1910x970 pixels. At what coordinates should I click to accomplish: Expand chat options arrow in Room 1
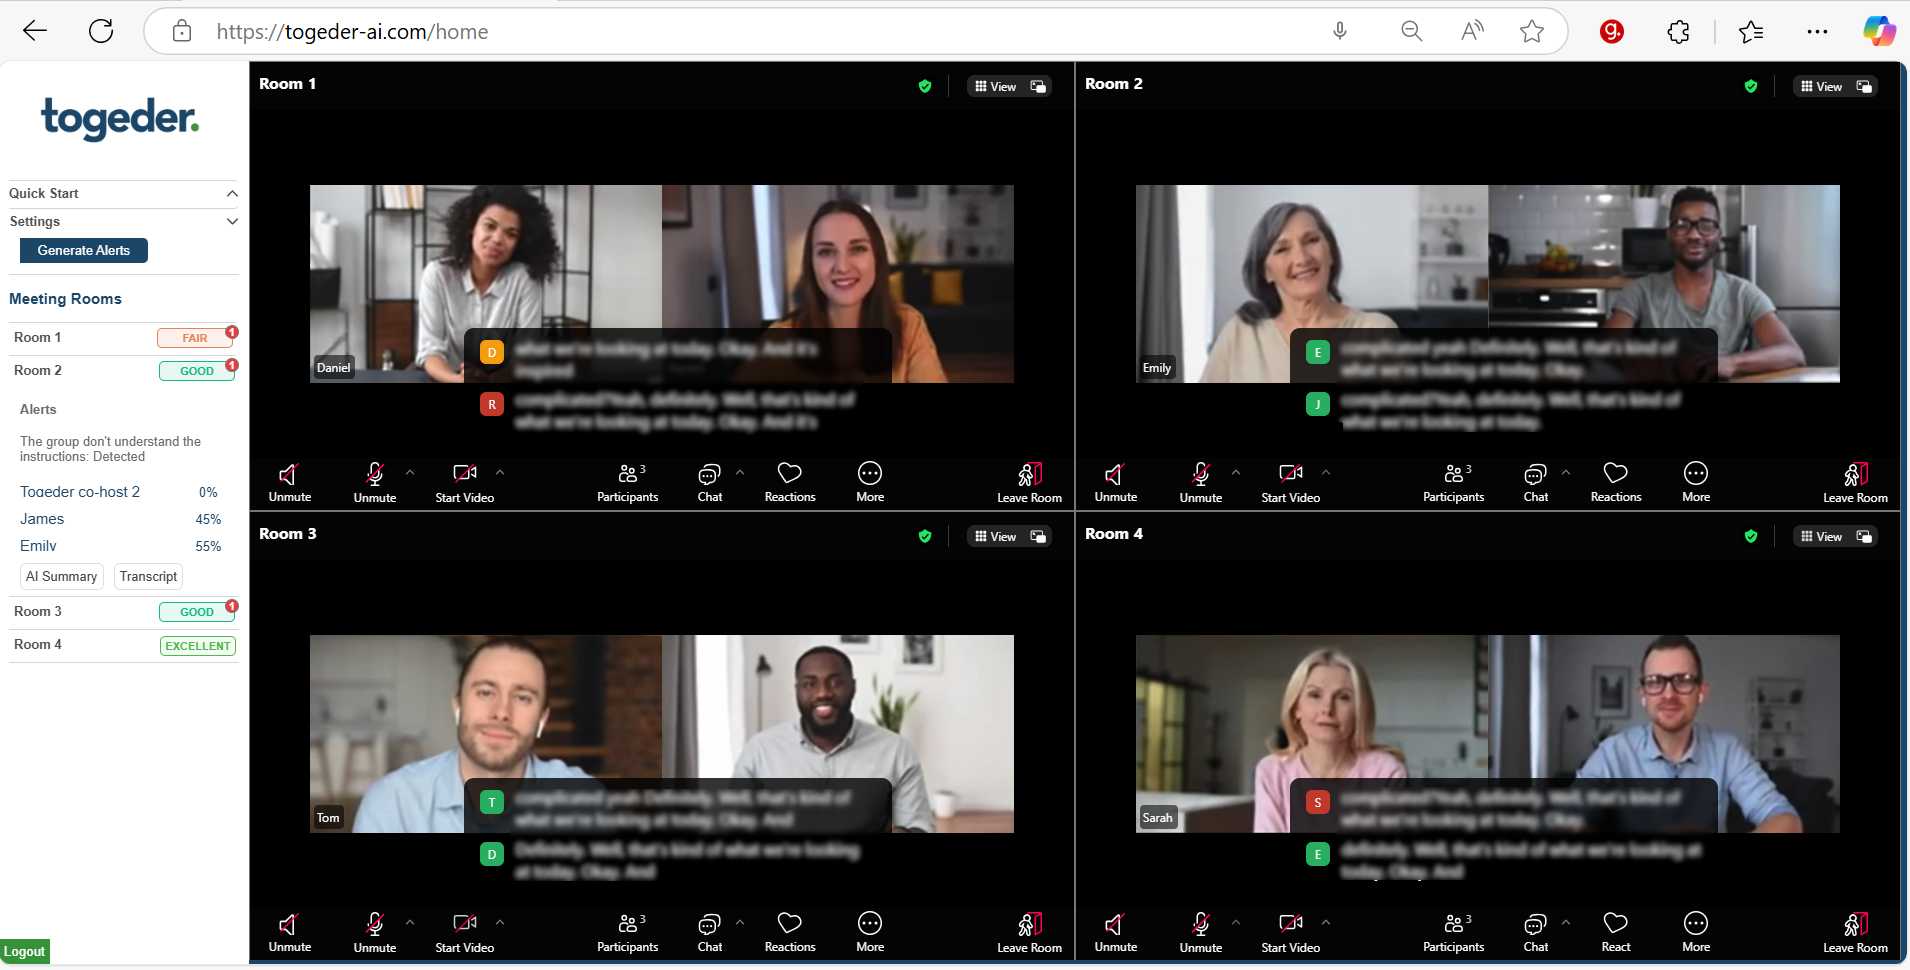(x=740, y=472)
